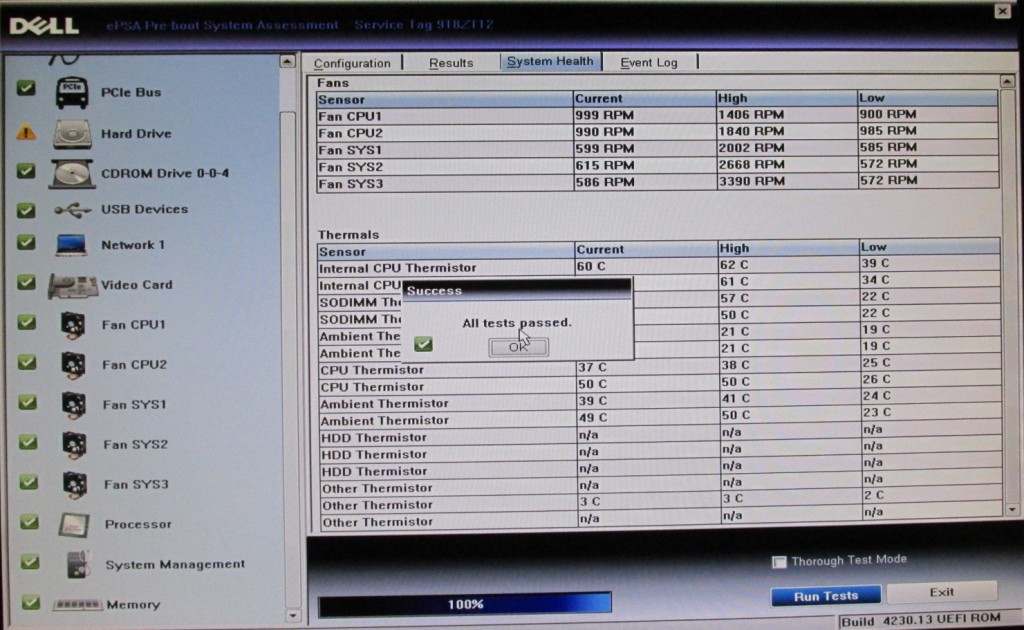Image resolution: width=1024 pixels, height=630 pixels.
Task: Click the Thermals table Low column header
Action: pyautogui.click(x=929, y=247)
